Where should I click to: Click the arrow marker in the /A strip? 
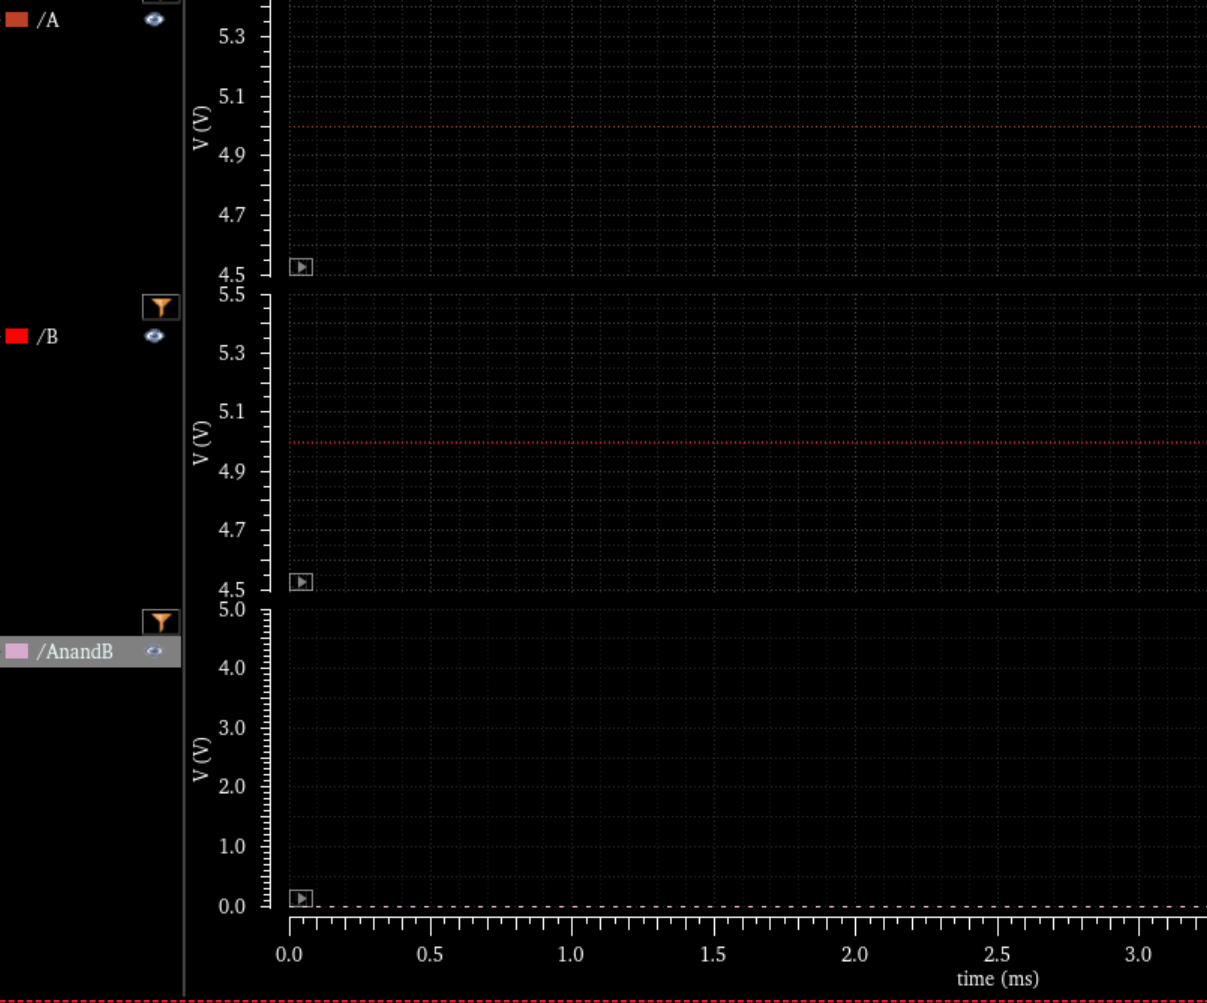301,267
